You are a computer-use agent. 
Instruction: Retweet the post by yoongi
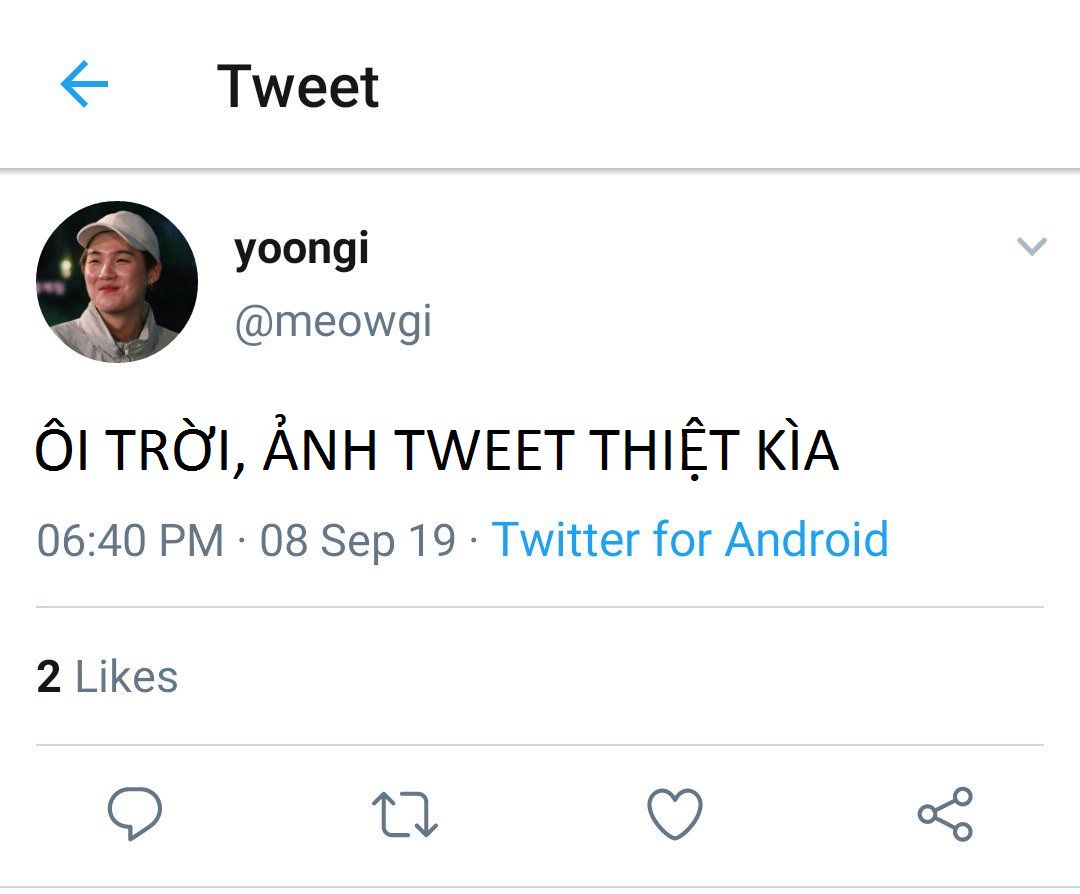tap(404, 813)
